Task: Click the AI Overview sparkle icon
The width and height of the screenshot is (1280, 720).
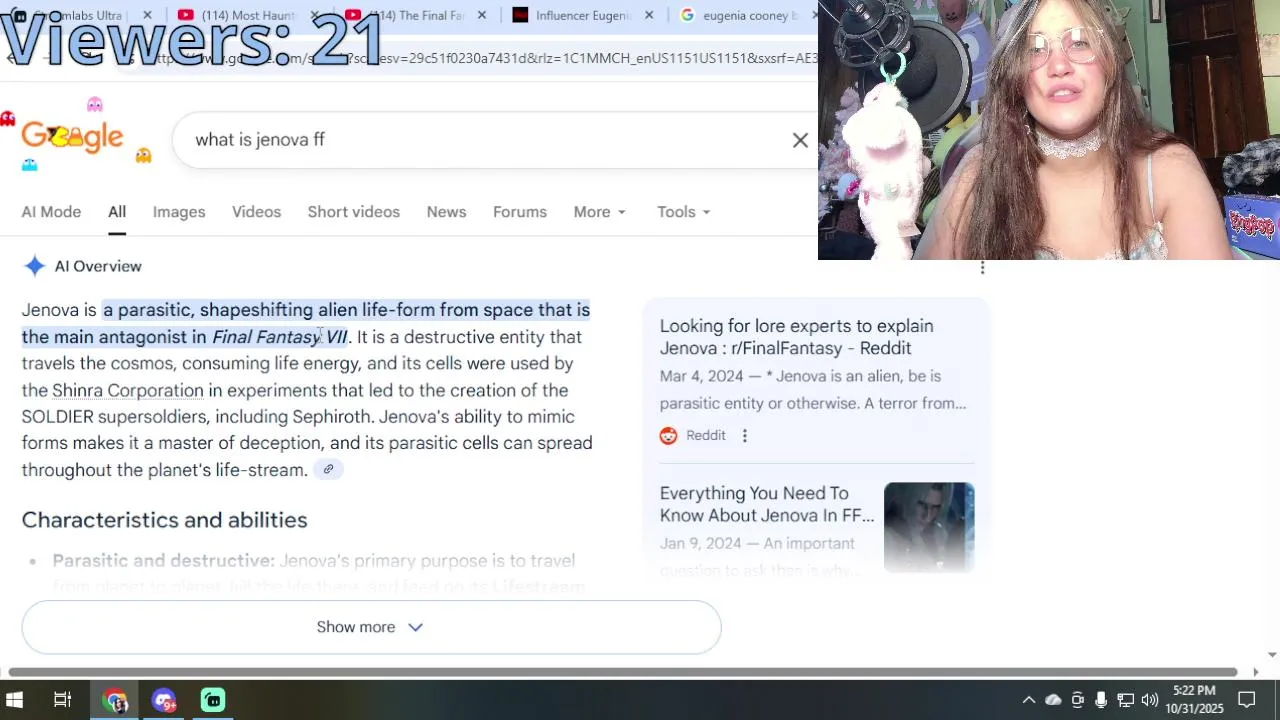Action: [x=35, y=266]
